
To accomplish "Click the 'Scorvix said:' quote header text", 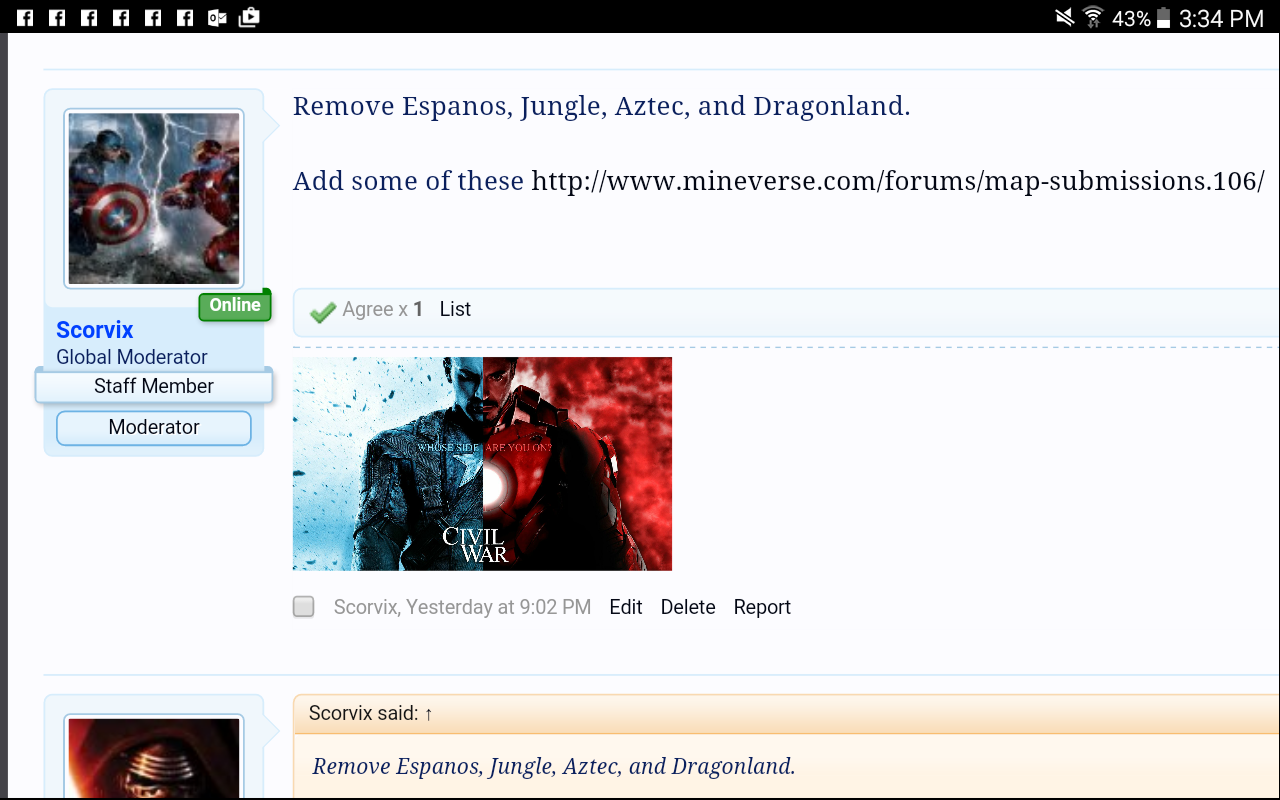I will click(x=363, y=714).
